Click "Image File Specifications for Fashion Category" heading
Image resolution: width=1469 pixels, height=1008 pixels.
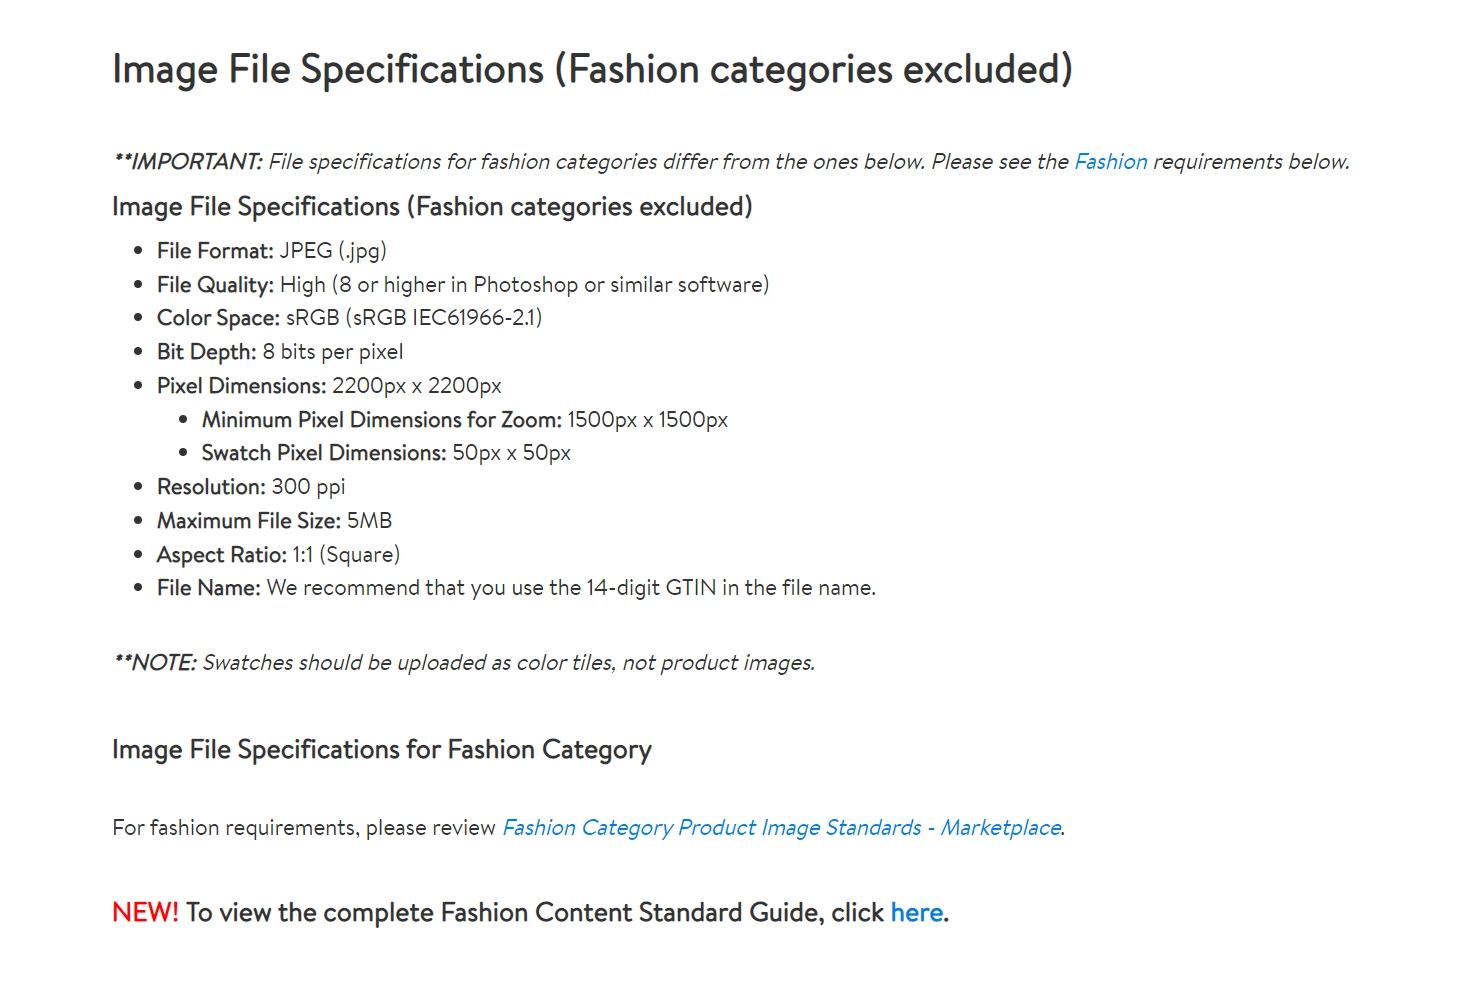coord(382,750)
